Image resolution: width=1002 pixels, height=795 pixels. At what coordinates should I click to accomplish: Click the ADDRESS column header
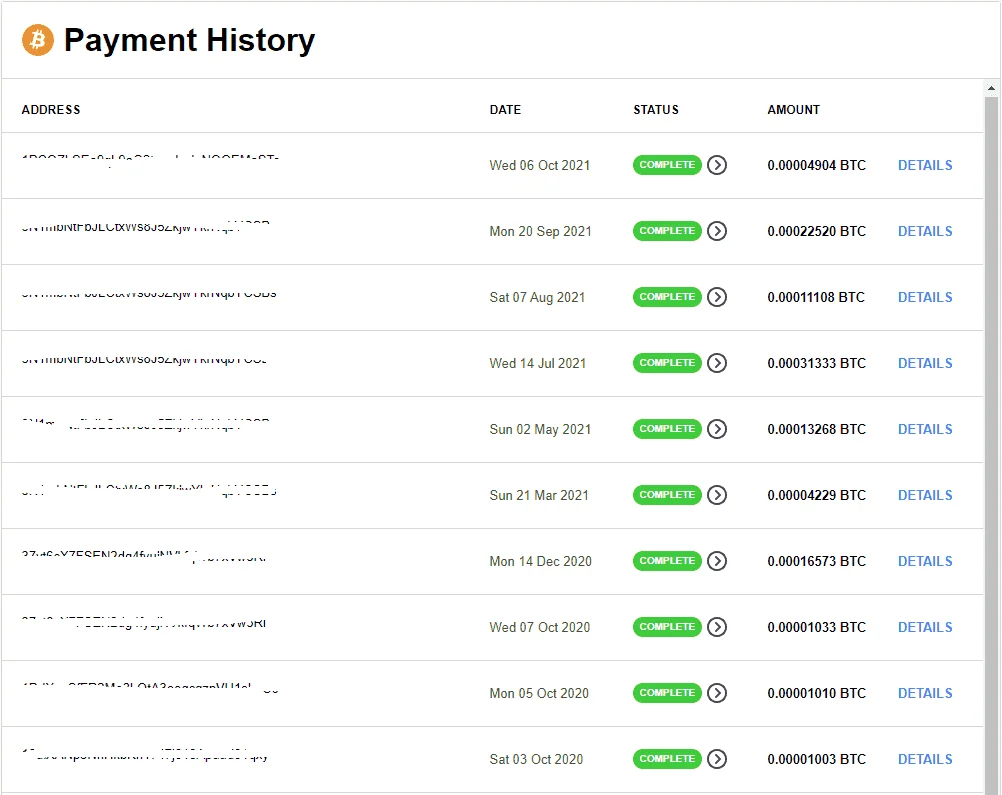tap(51, 110)
